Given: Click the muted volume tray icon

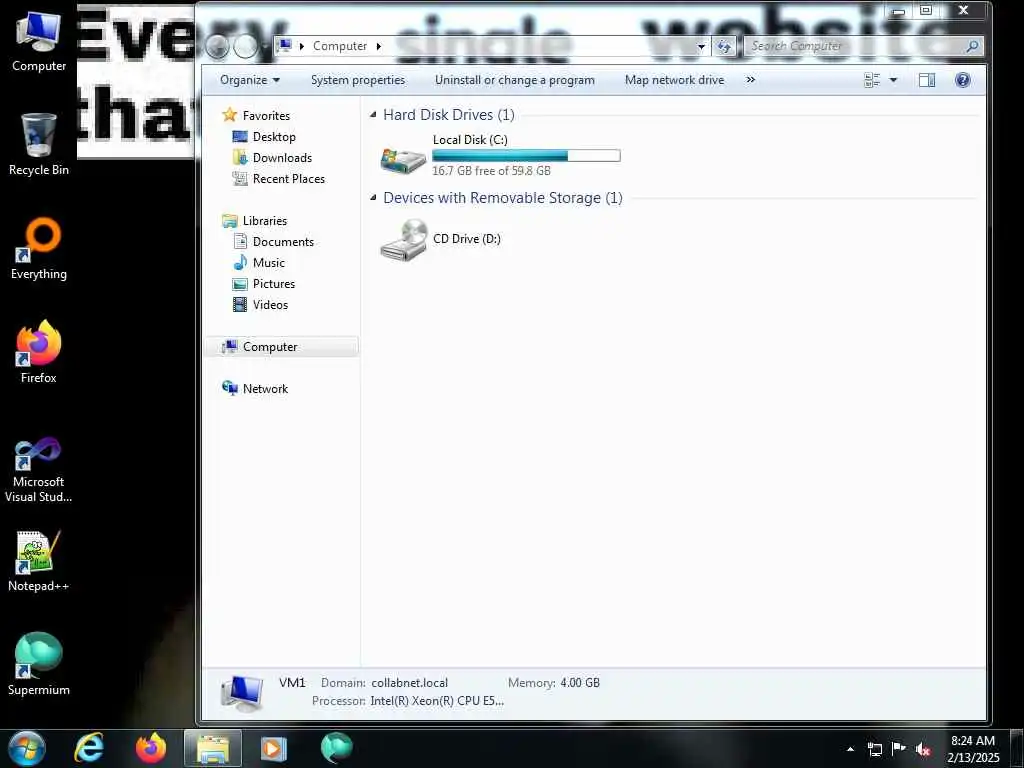Looking at the screenshot, I should pyautogui.click(x=923, y=749).
